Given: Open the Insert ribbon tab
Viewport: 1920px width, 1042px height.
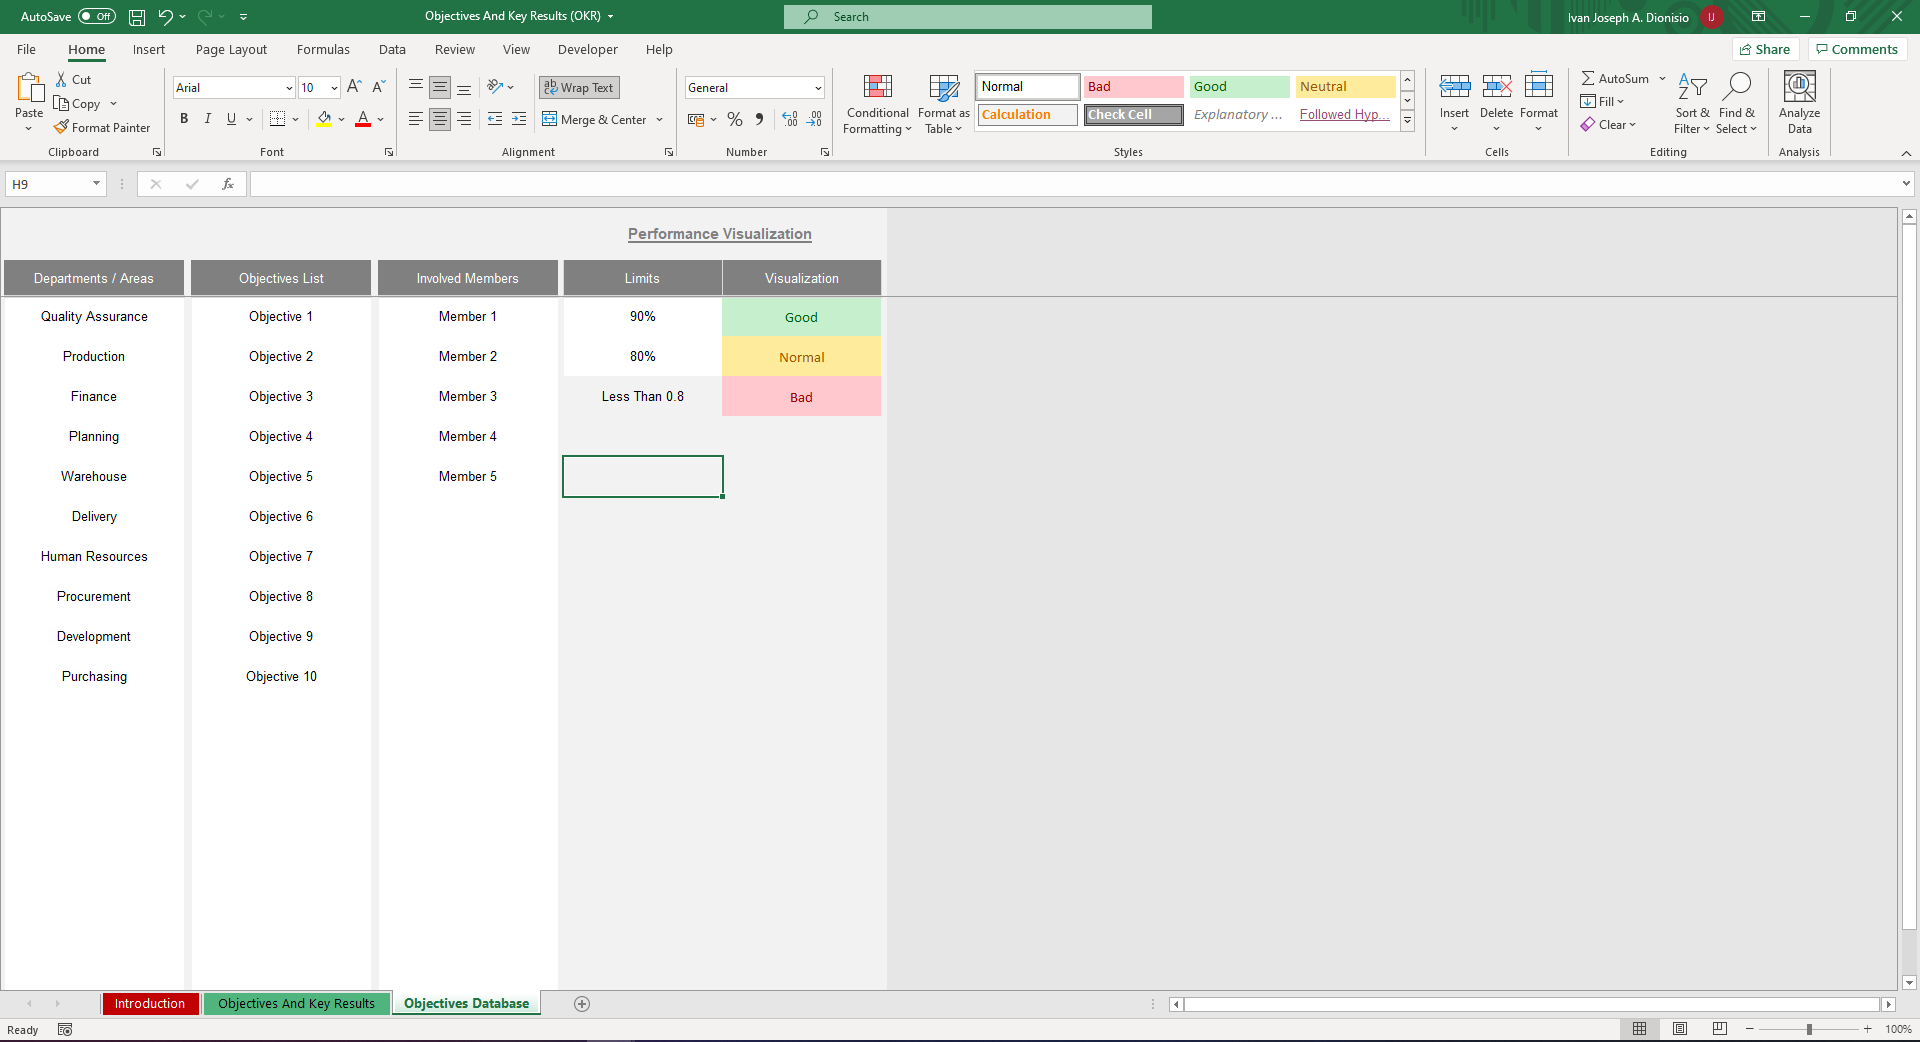Looking at the screenshot, I should [x=149, y=50].
